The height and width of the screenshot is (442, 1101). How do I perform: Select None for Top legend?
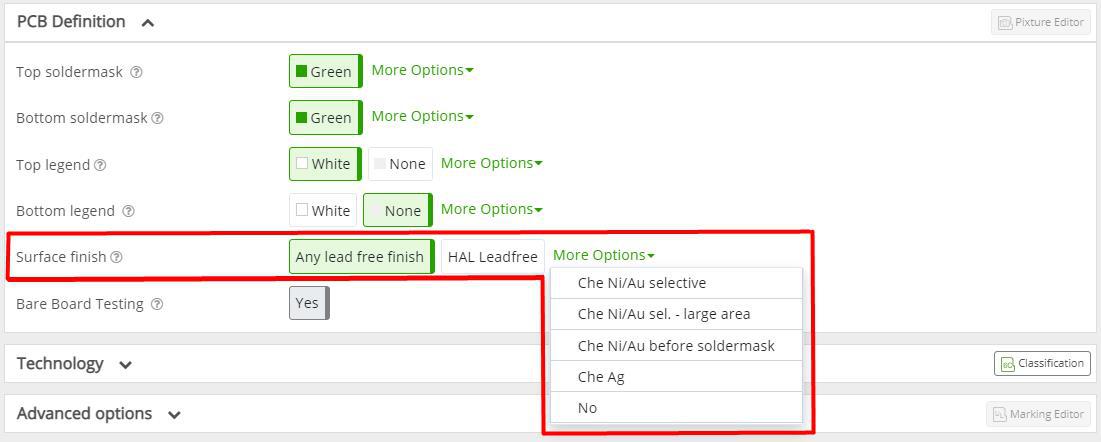coord(400,164)
